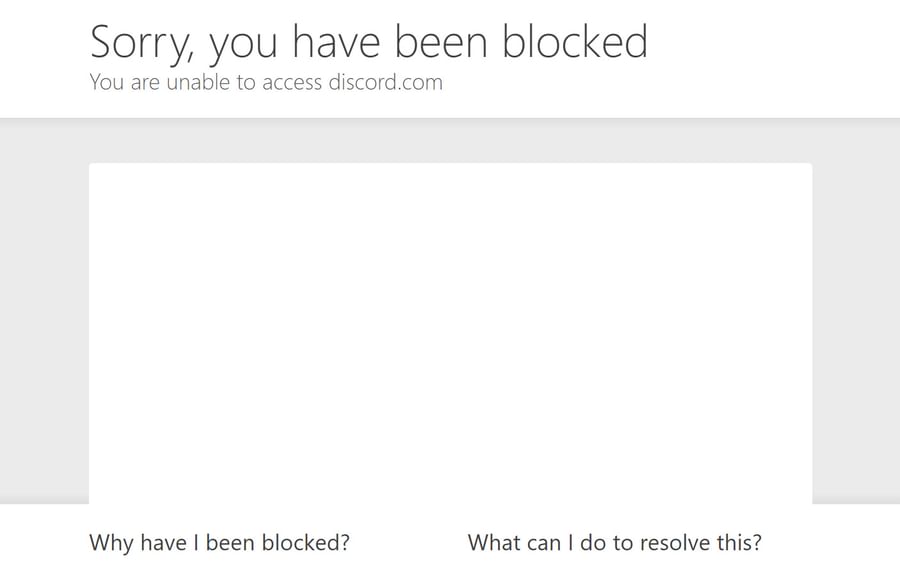This screenshot has height=565, width=900.
Task: Click the "Sorry, you have been blocked" heading
Action: coord(369,42)
